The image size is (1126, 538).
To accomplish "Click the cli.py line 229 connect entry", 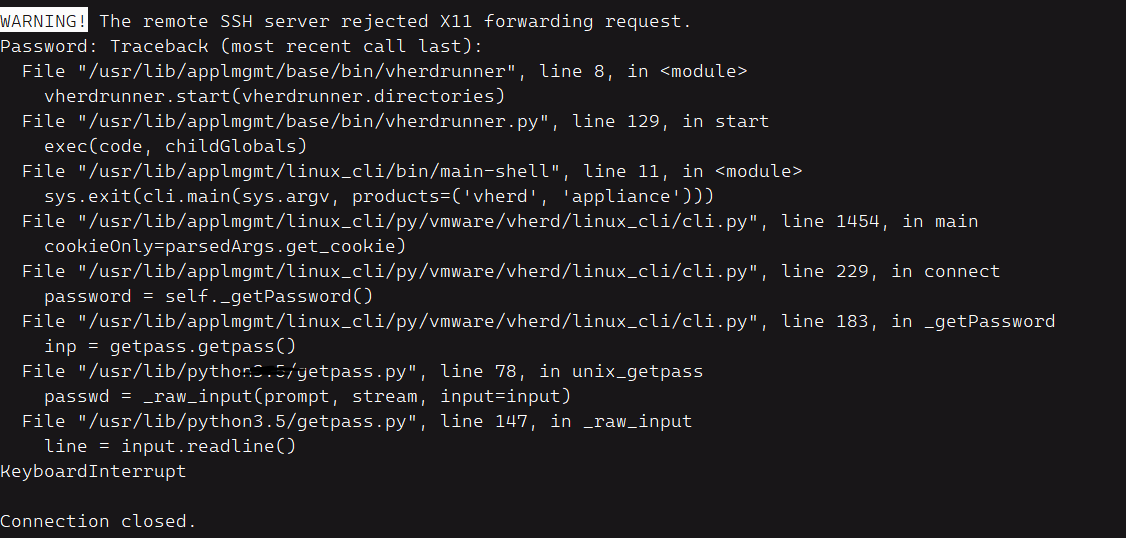I will 510,271.
